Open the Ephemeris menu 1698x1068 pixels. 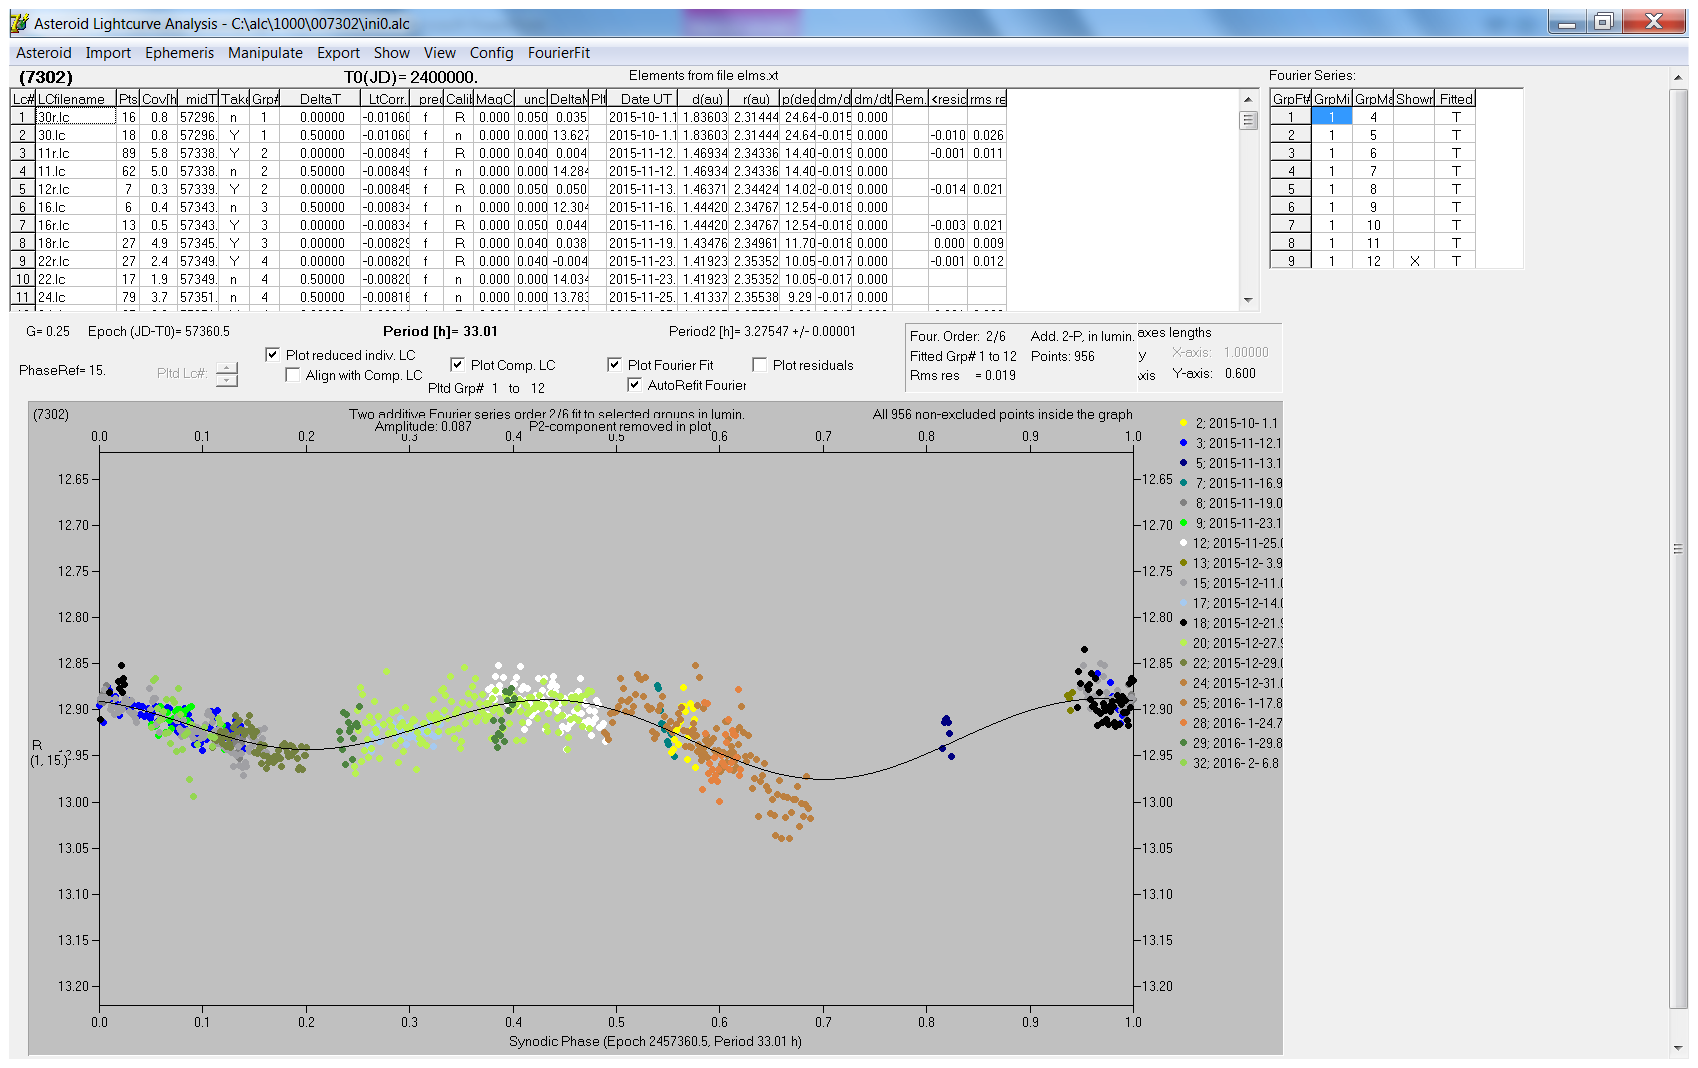click(x=179, y=53)
